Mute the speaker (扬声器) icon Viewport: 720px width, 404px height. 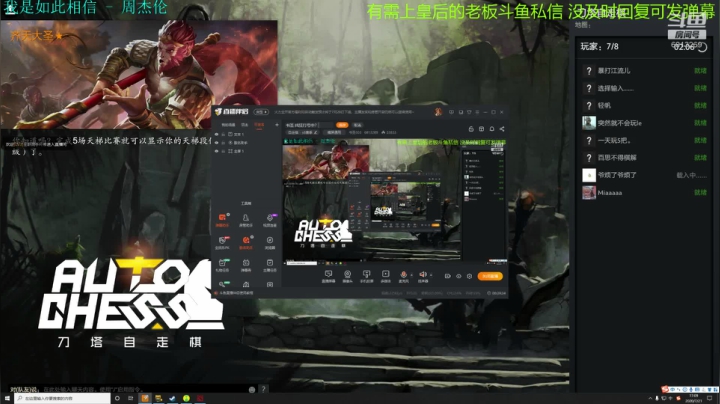(422, 275)
